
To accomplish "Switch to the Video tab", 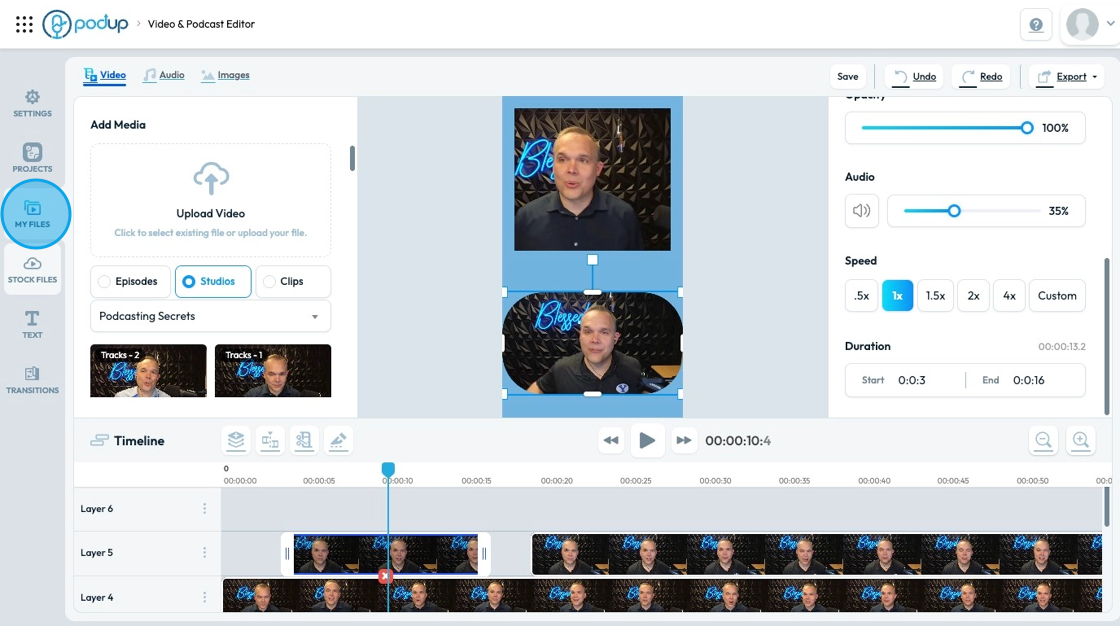I will [105, 75].
